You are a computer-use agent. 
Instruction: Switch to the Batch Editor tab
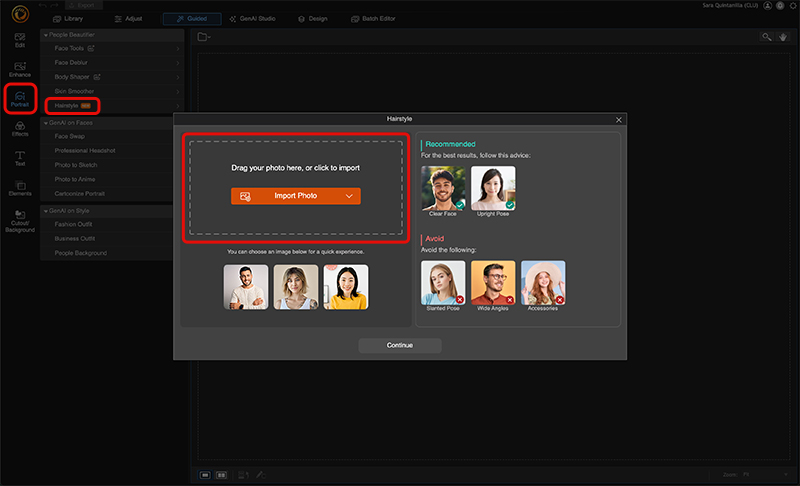[x=373, y=19]
